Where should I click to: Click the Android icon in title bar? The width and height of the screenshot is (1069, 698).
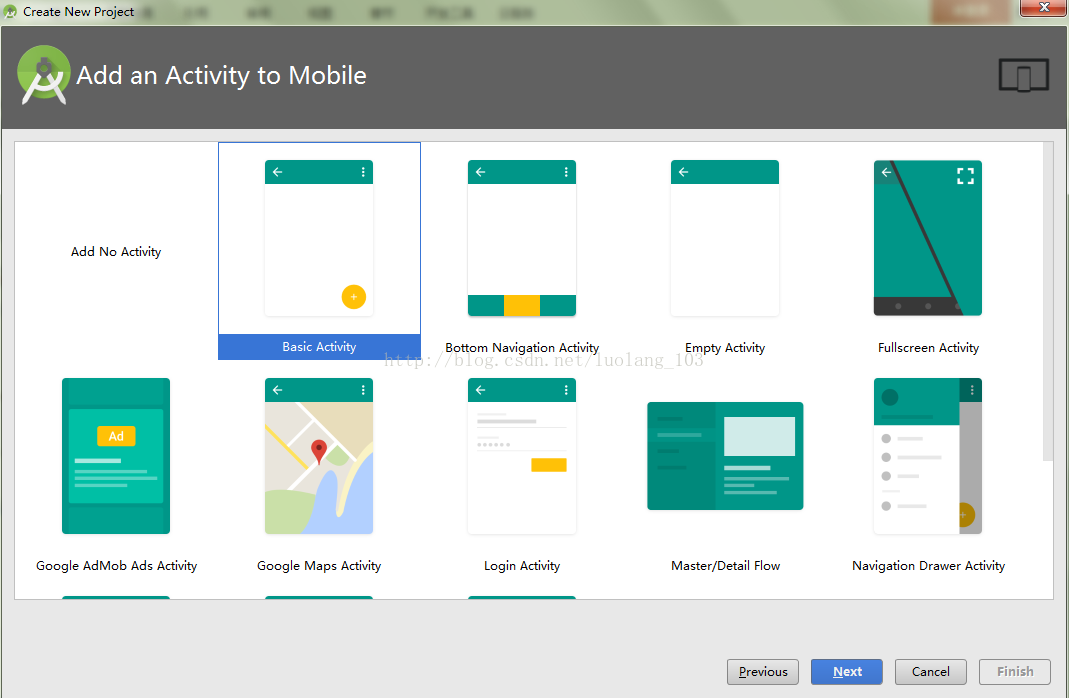pos(10,12)
